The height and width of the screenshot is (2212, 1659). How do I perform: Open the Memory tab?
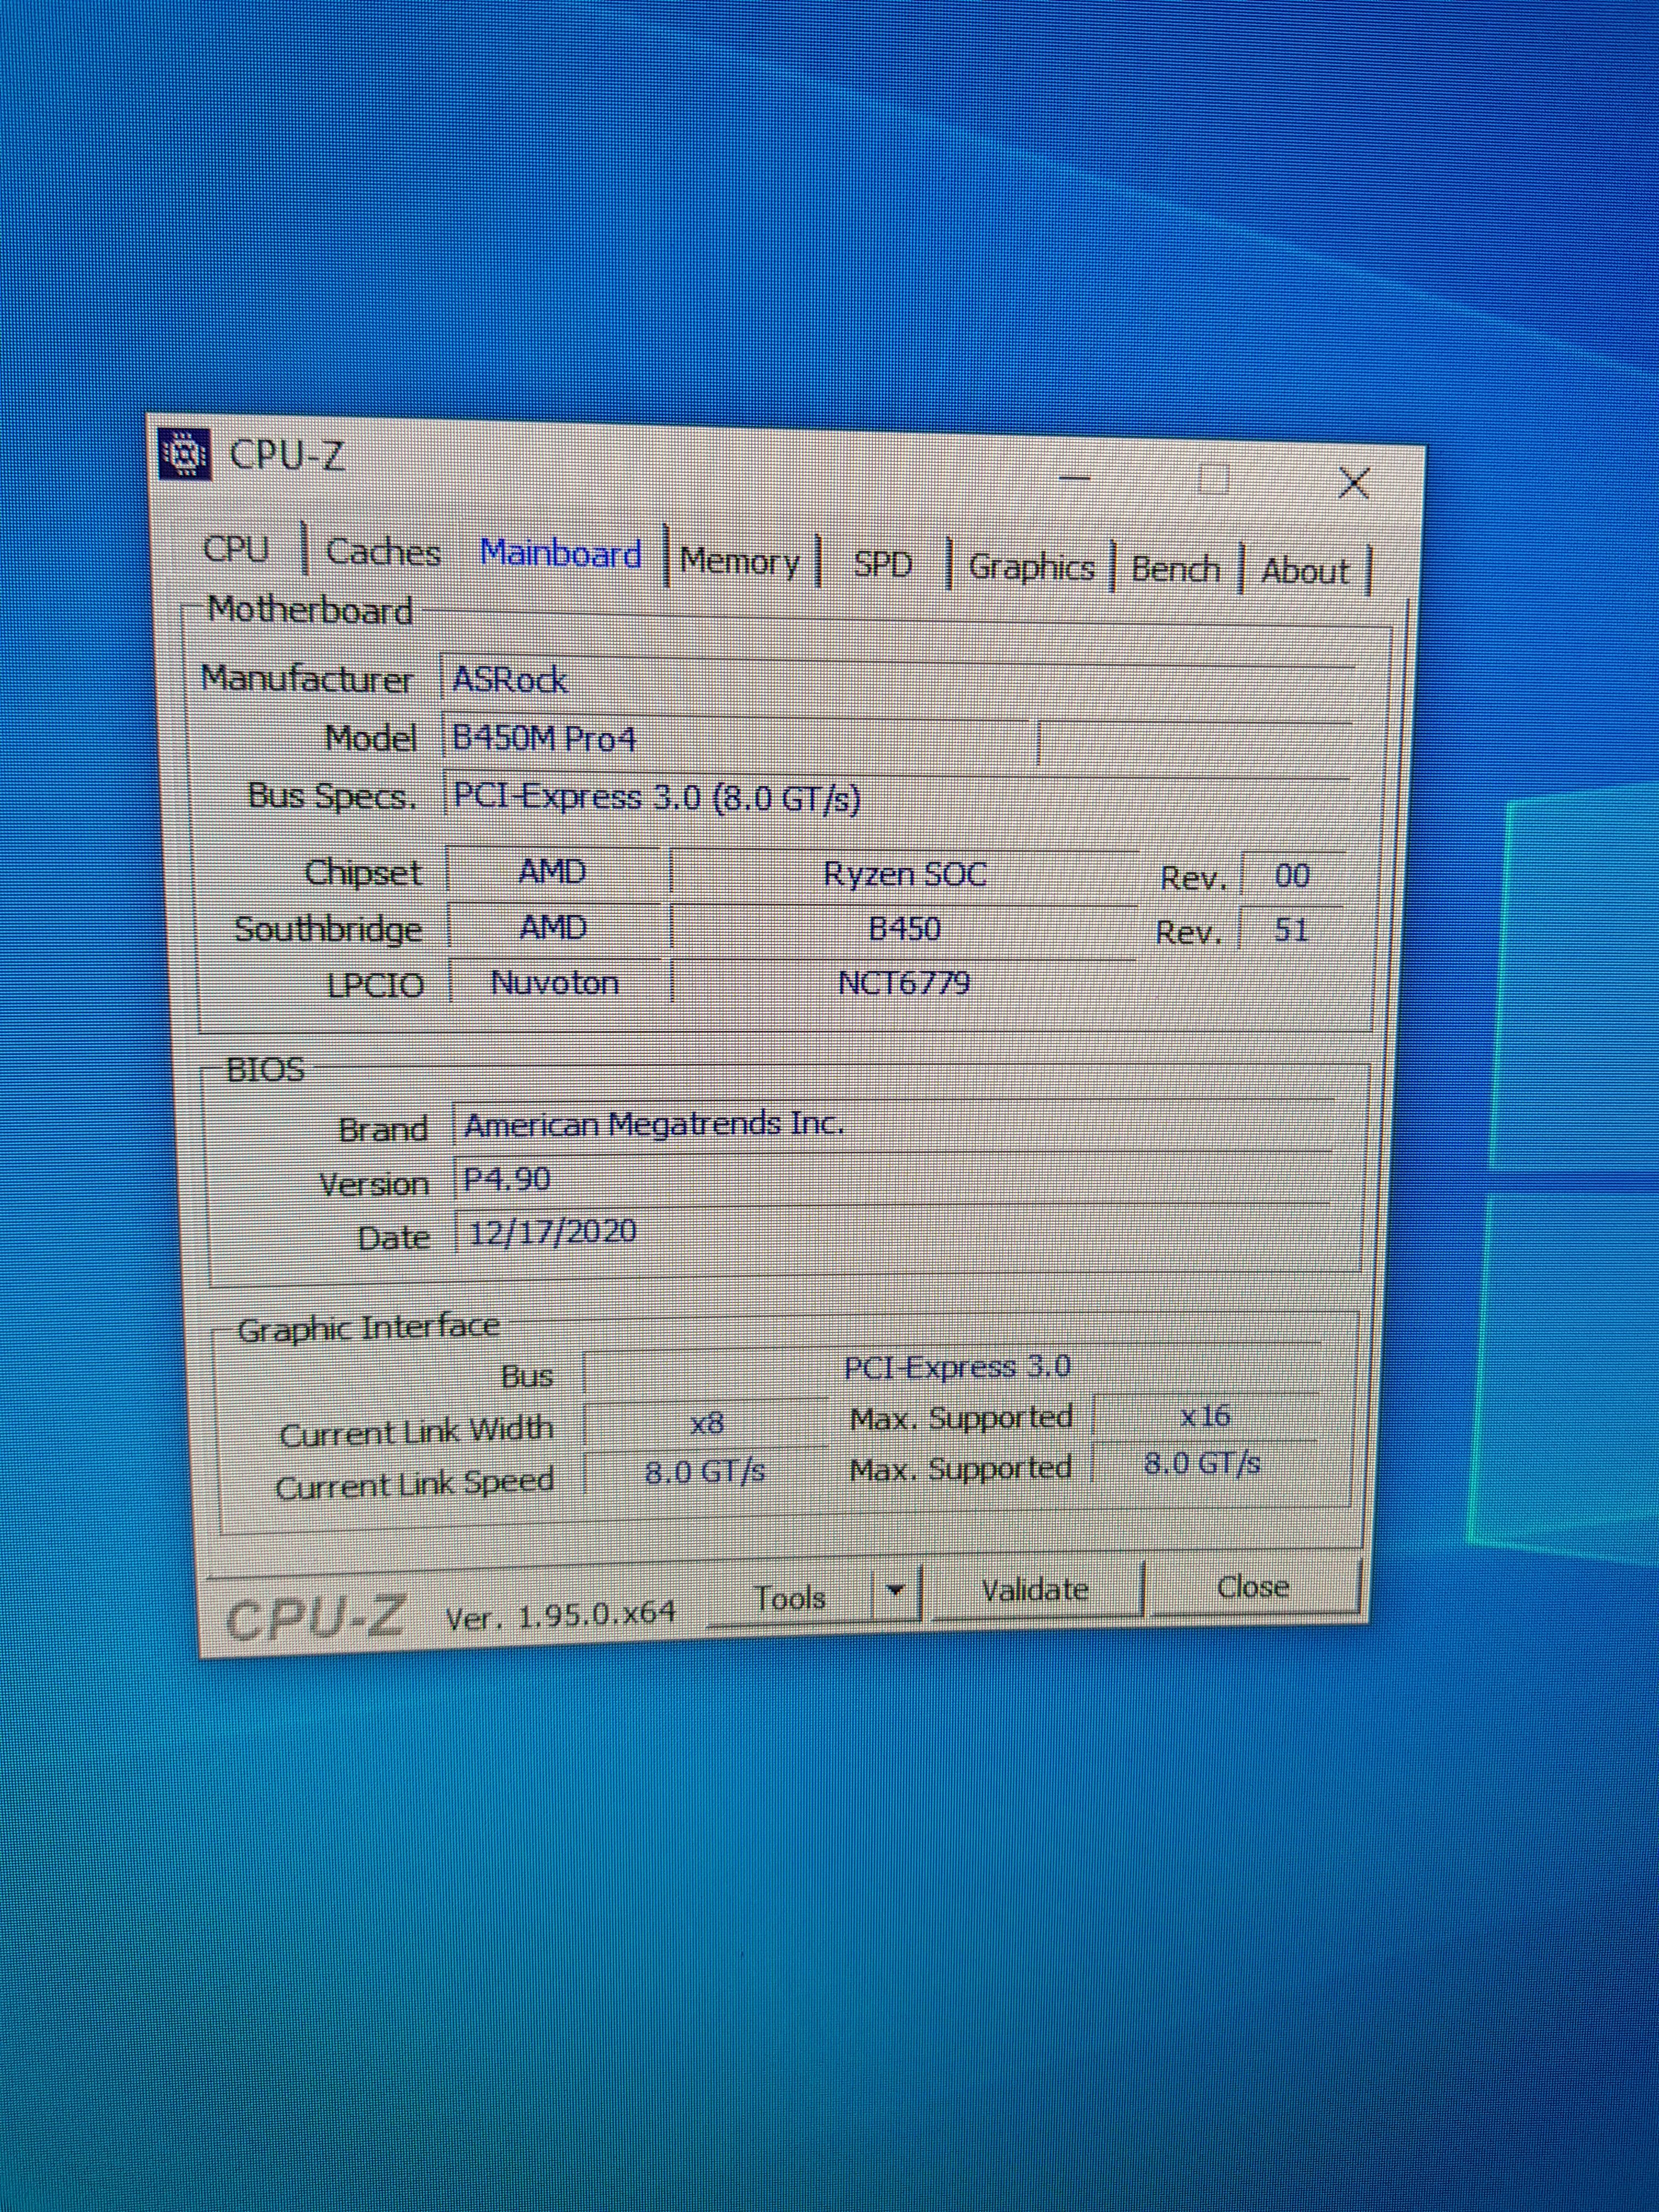[740, 561]
